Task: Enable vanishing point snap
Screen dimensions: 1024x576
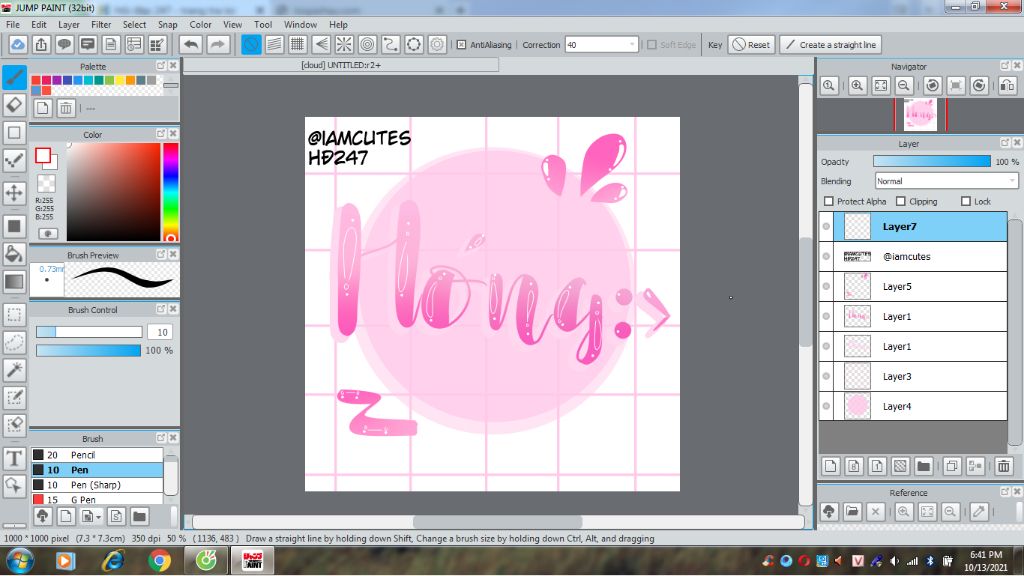Action: (321, 44)
